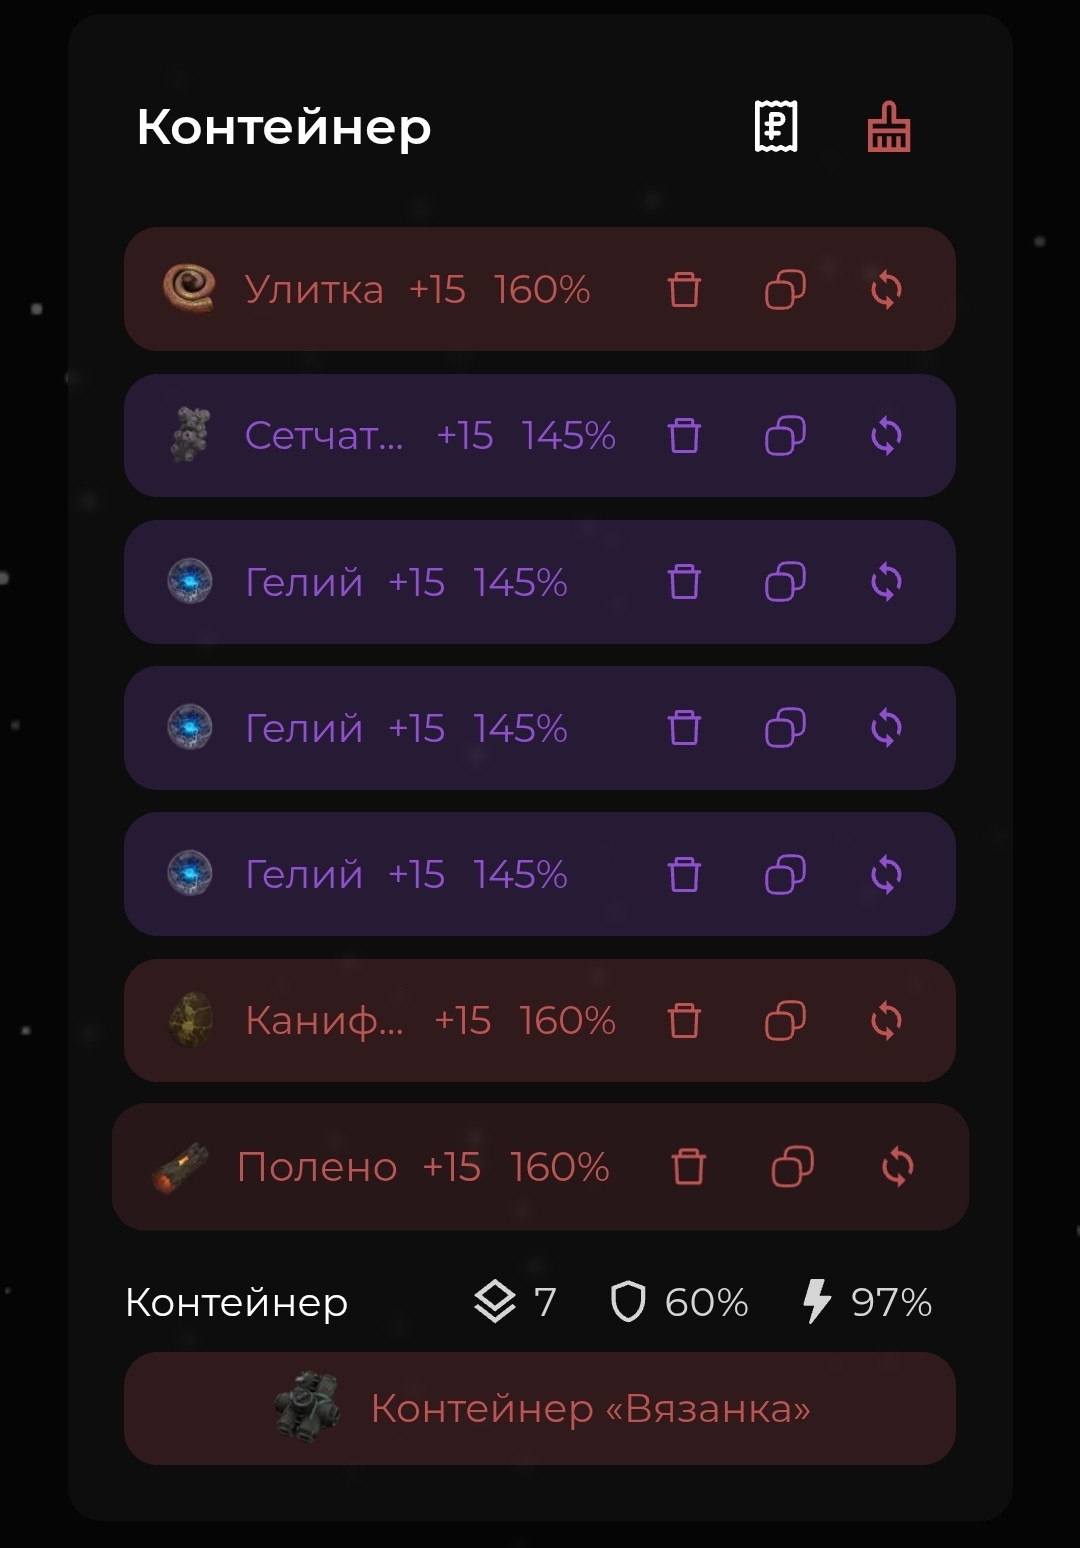Click the red broom clear icon

(x=888, y=127)
